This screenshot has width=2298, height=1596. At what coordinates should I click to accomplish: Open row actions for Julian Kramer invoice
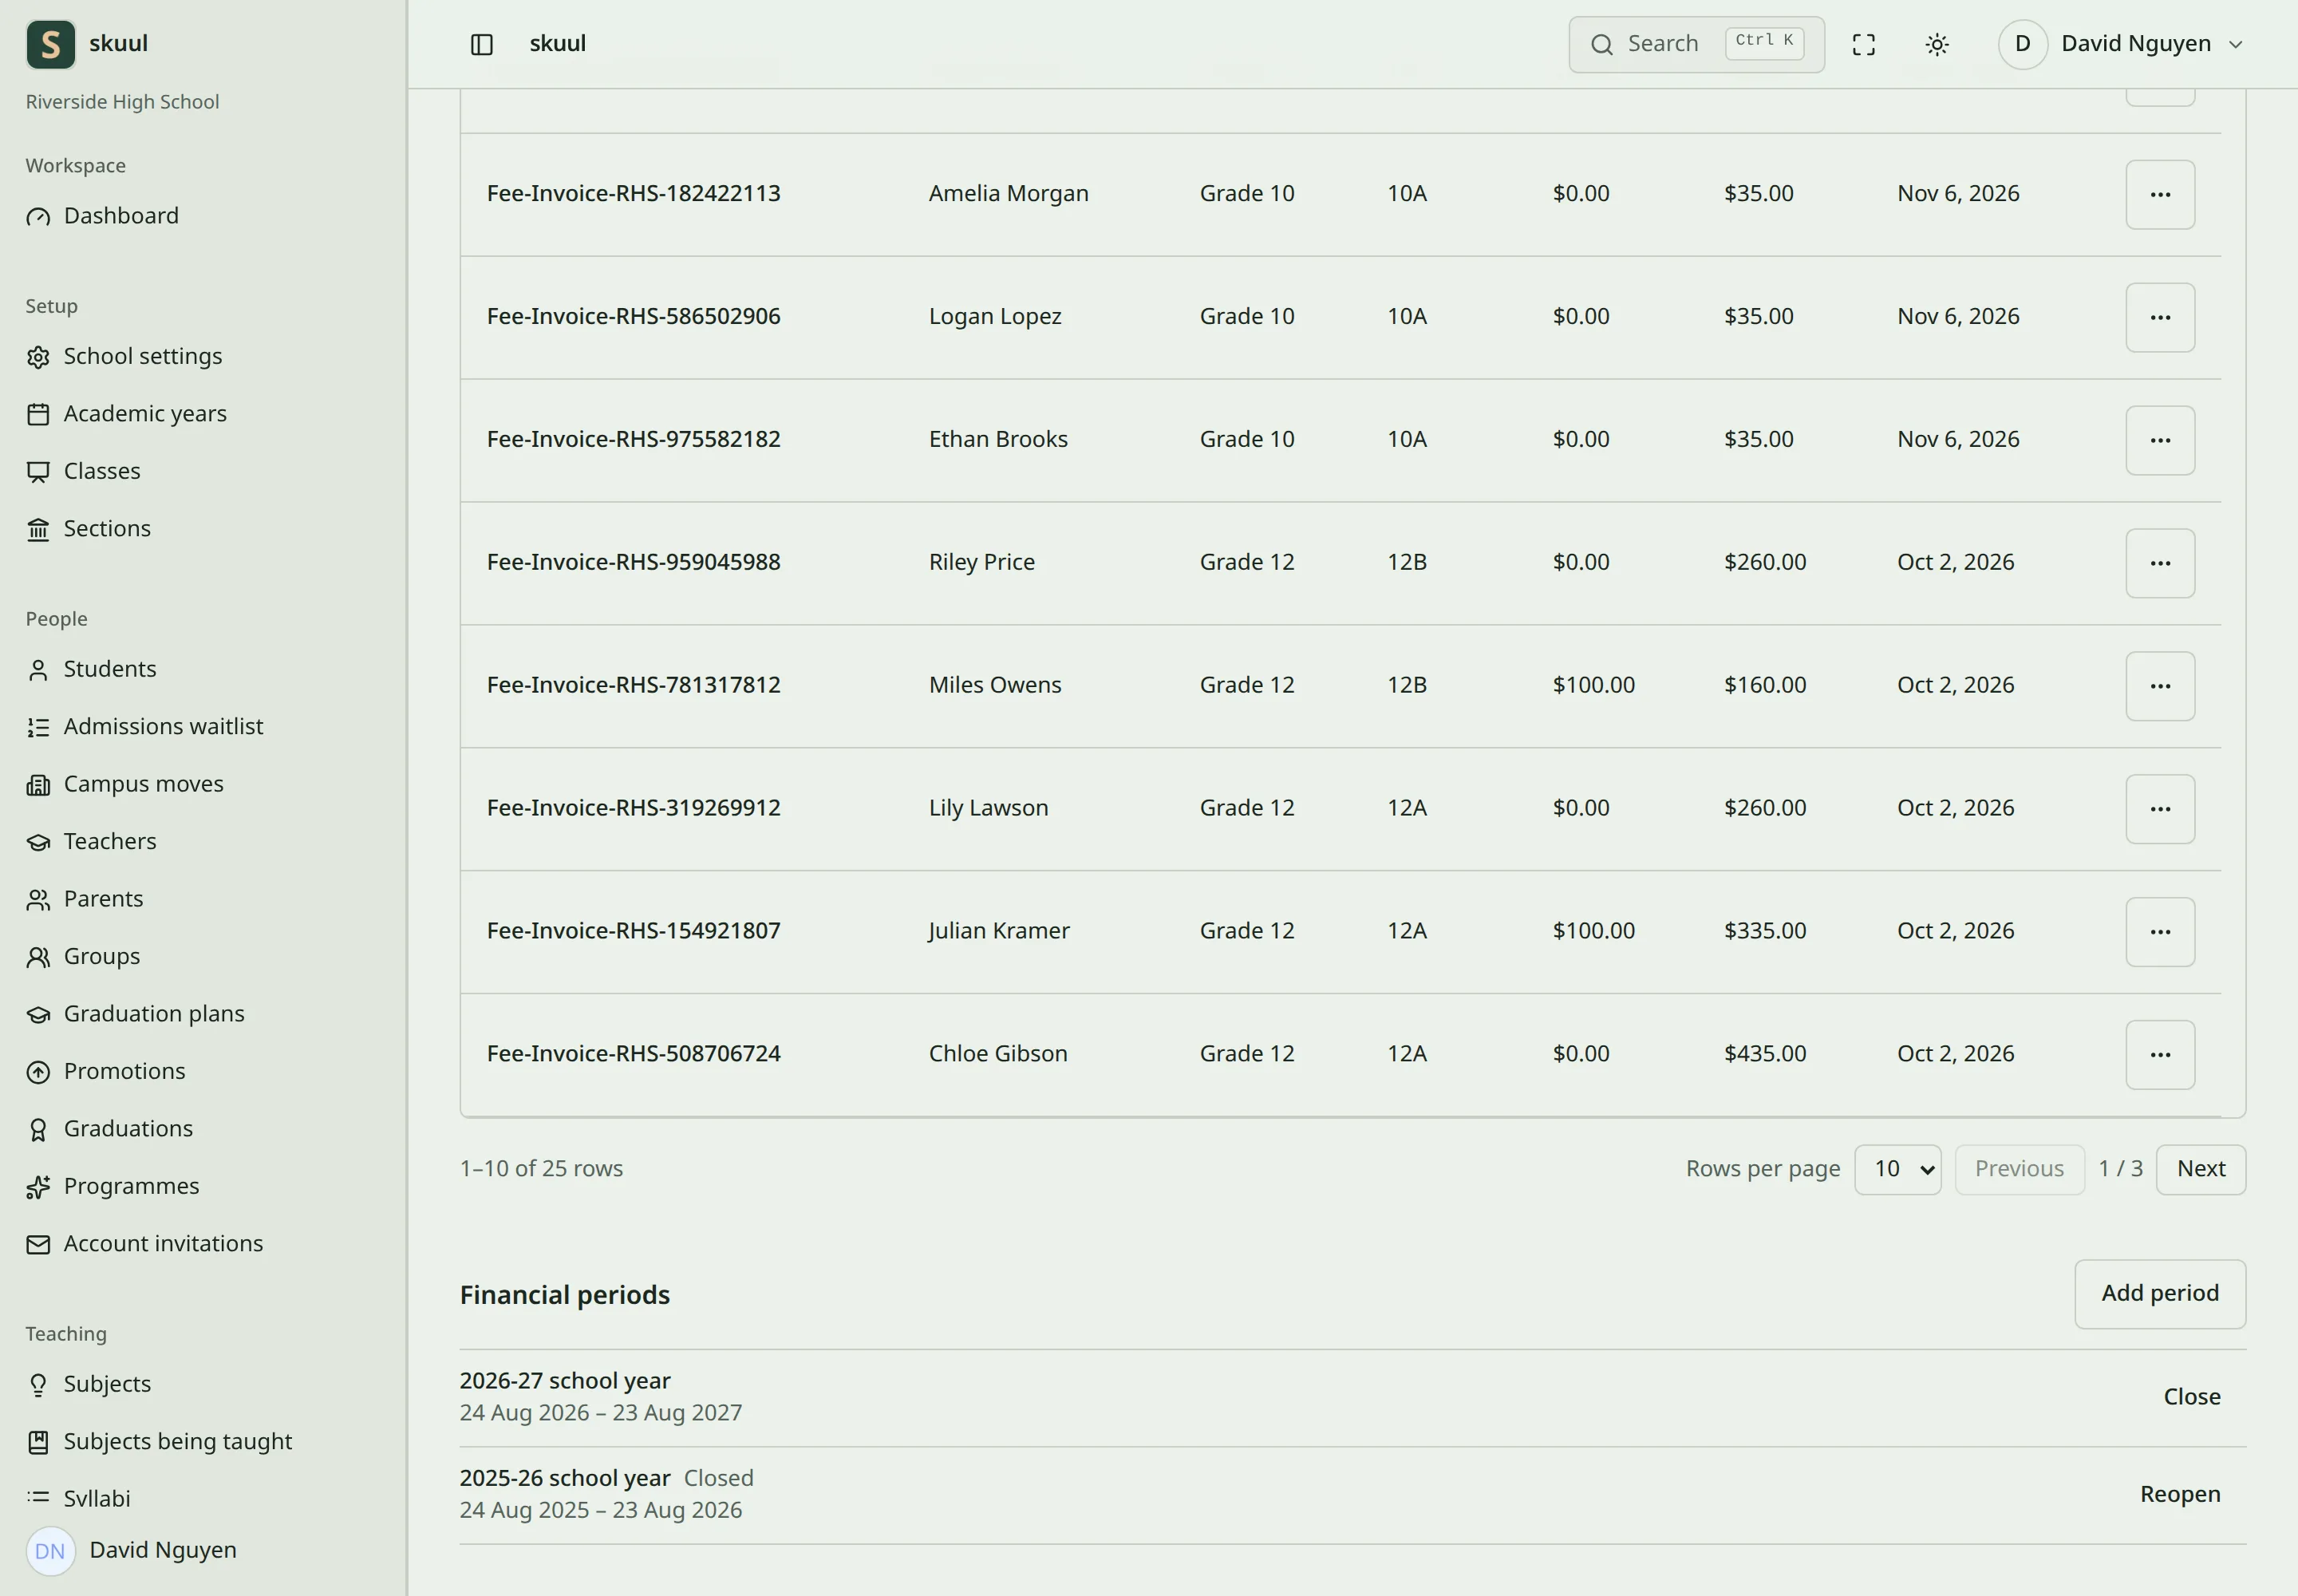click(x=2160, y=932)
